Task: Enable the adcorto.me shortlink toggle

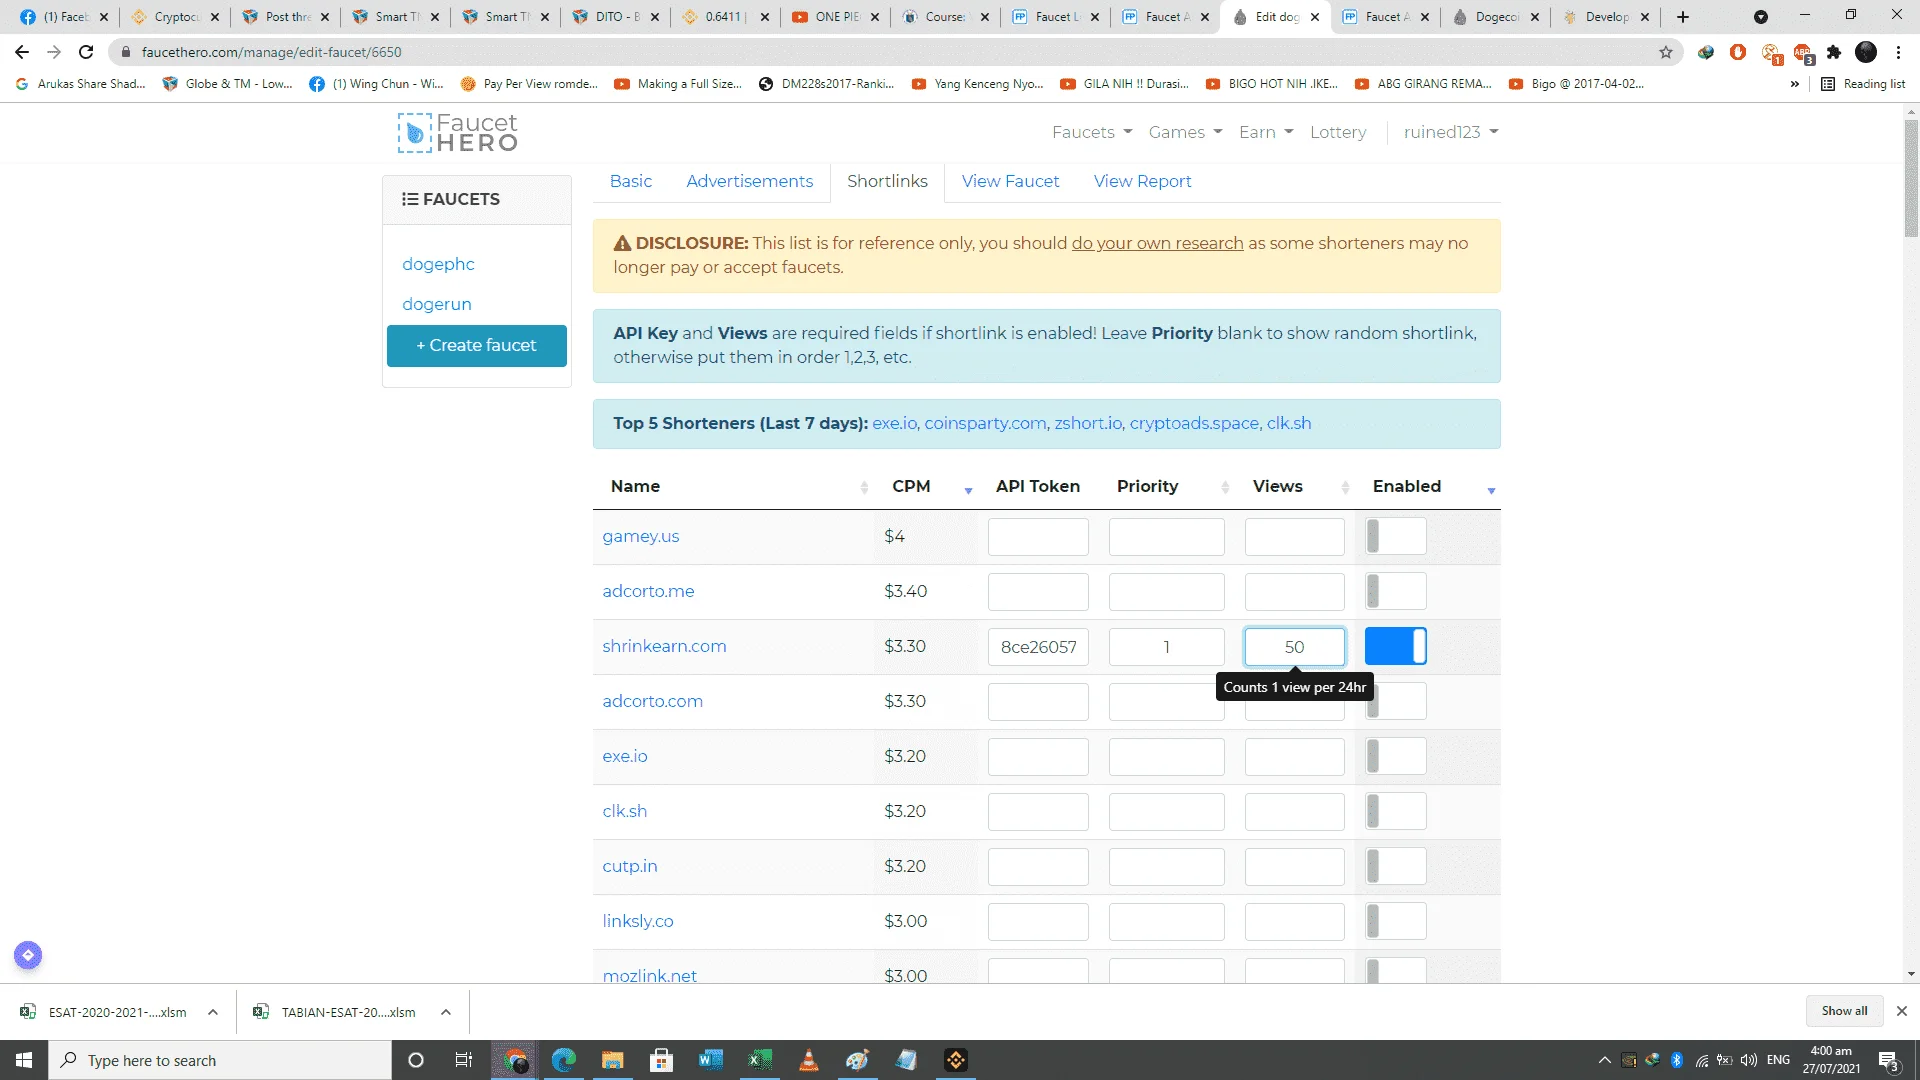Action: coord(1396,592)
